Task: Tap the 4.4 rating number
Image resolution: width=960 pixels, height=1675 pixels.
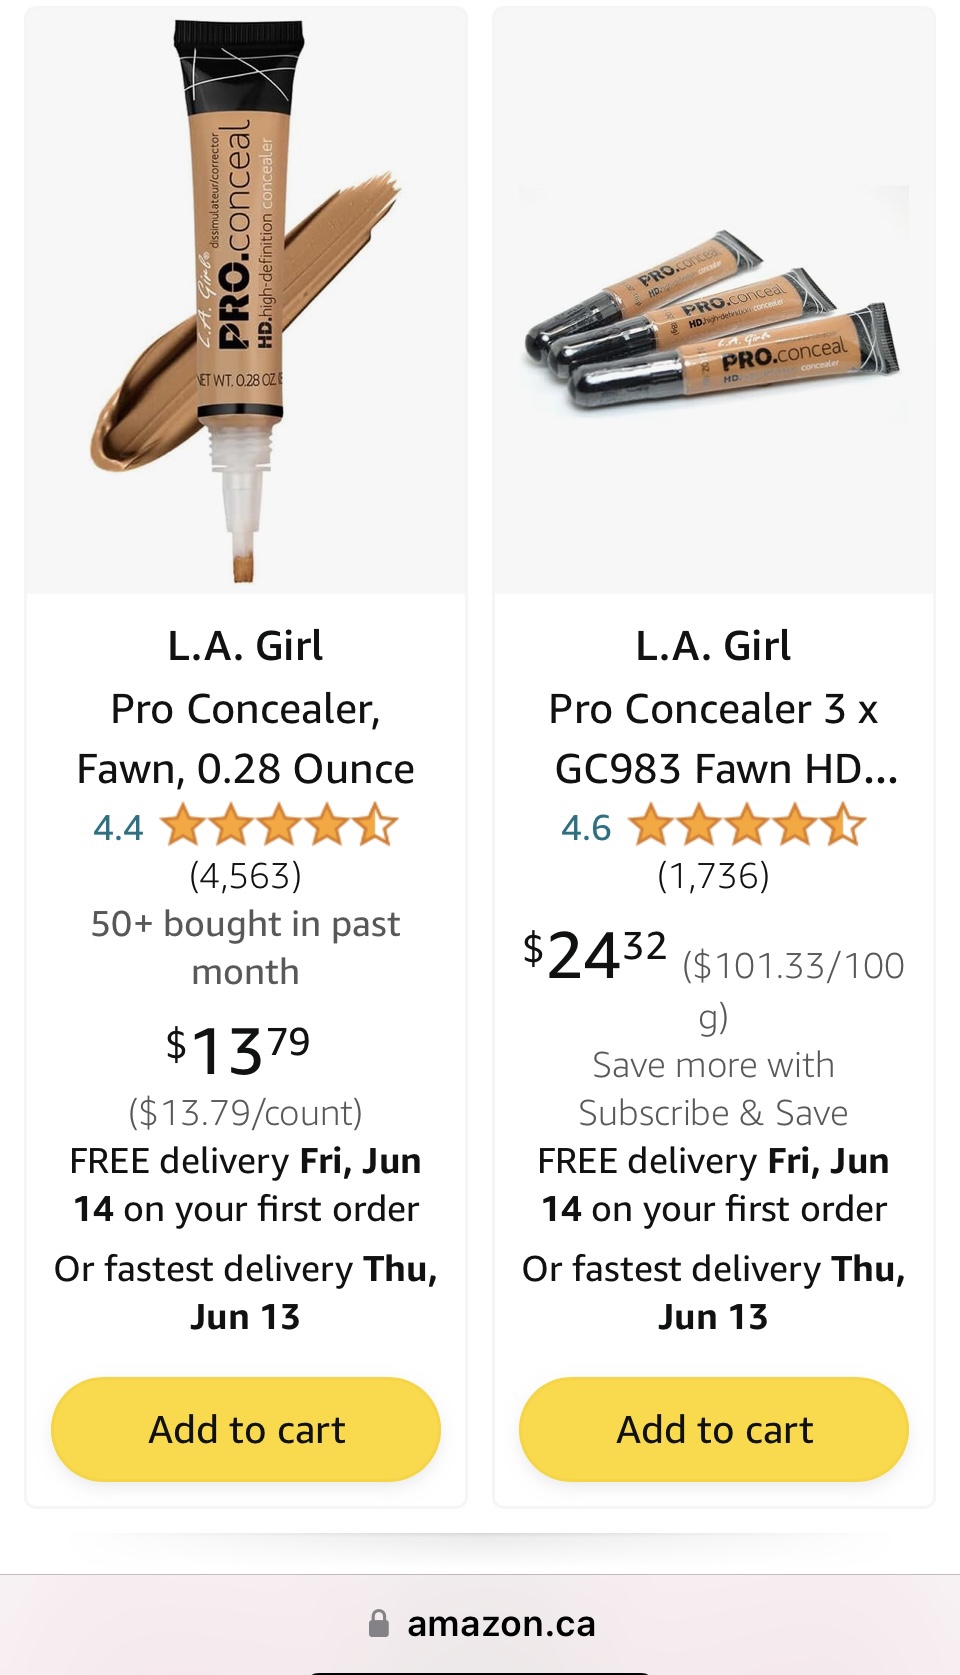Action: (x=118, y=828)
